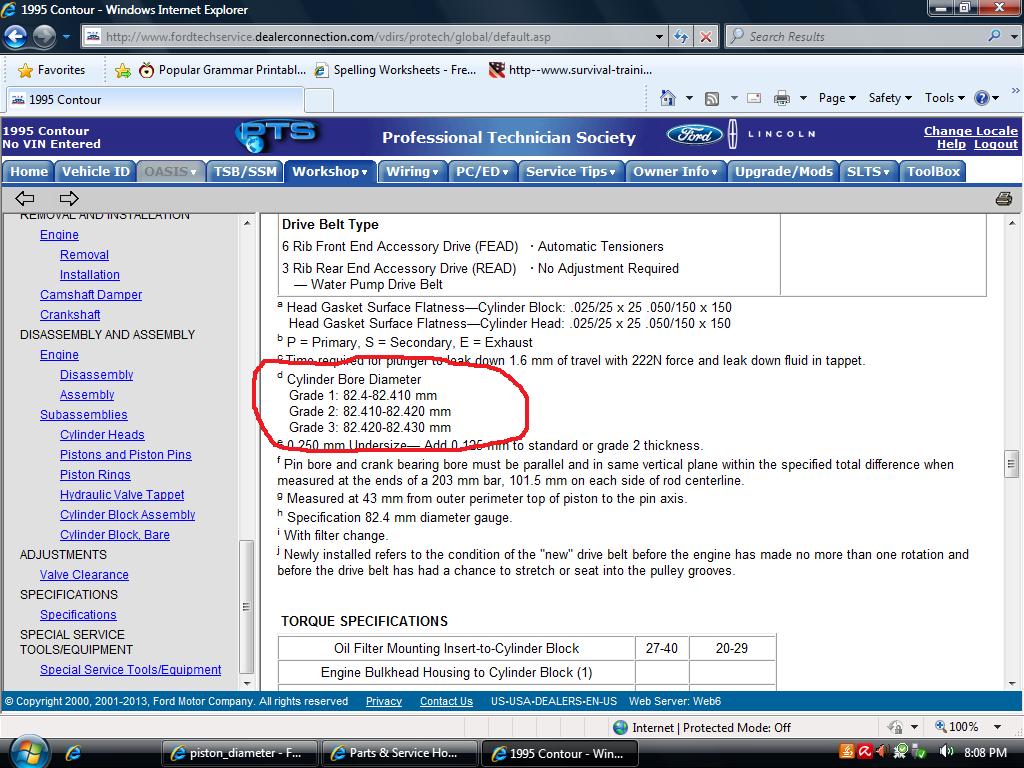
Task: Click the left navigation pane scrollbar thumb
Action: [x=246, y=606]
